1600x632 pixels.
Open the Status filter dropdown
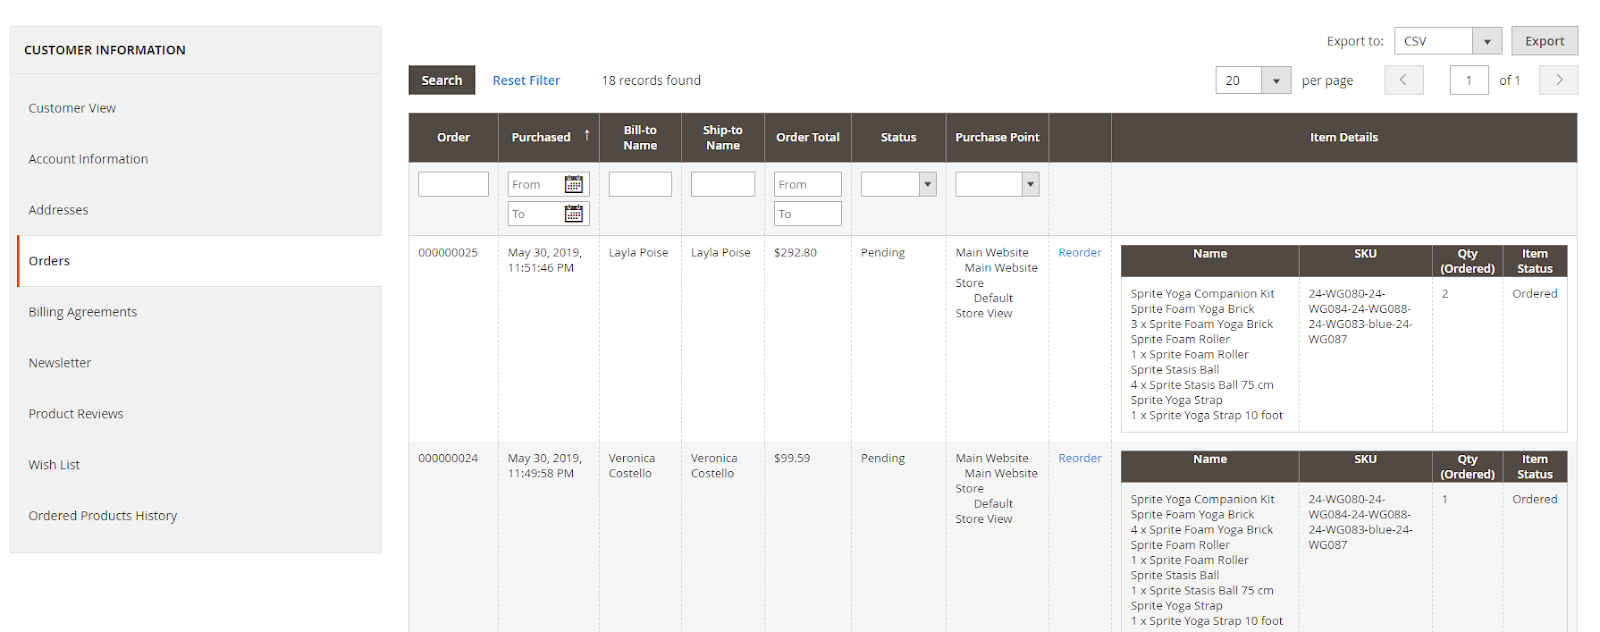898,184
